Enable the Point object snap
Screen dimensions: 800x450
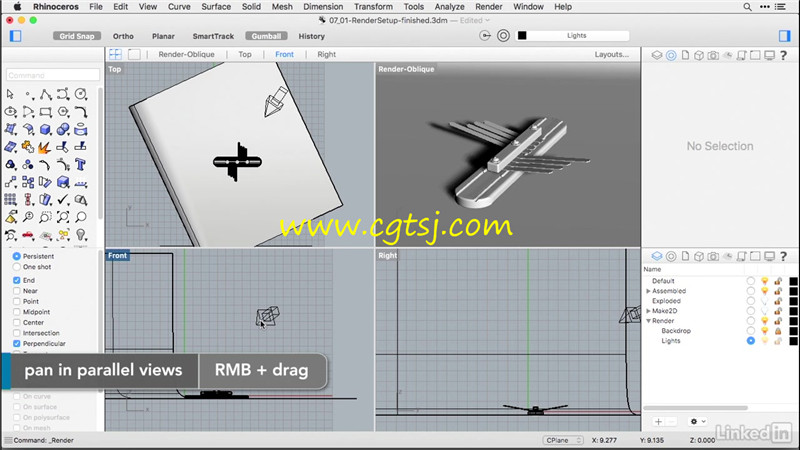point(17,302)
